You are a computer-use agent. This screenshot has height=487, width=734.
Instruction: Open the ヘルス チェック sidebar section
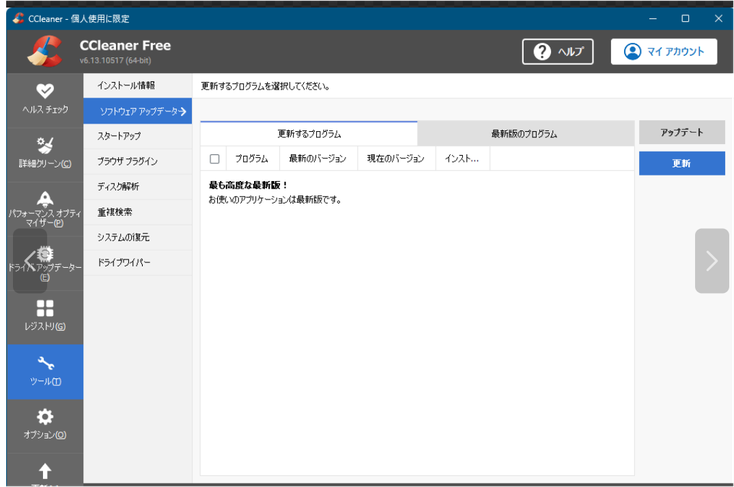tap(45, 99)
